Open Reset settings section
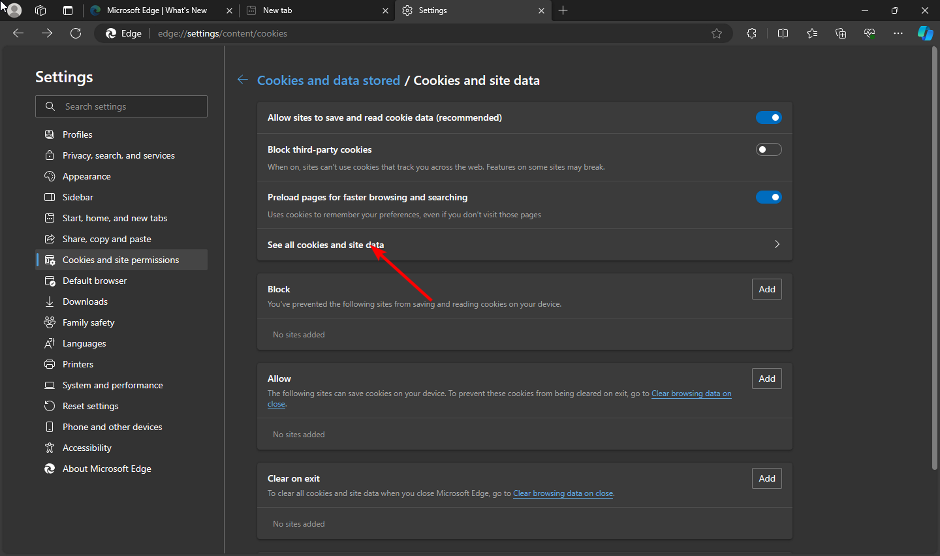The image size is (940, 556). (x=122, y=406)
